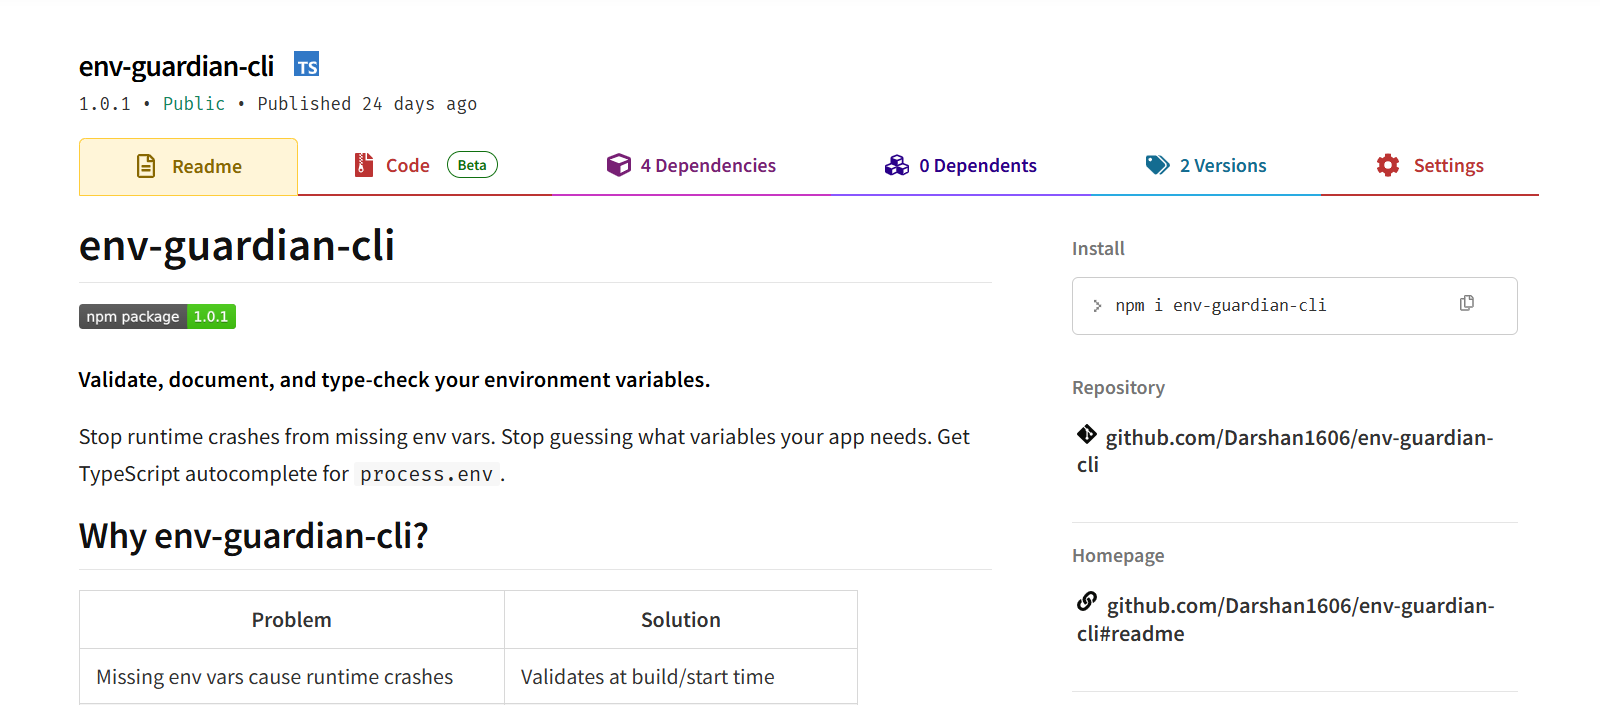Open the 2 Versions tab
Viewport: 1600px width, 705px height.
(x=1206, y=166)
